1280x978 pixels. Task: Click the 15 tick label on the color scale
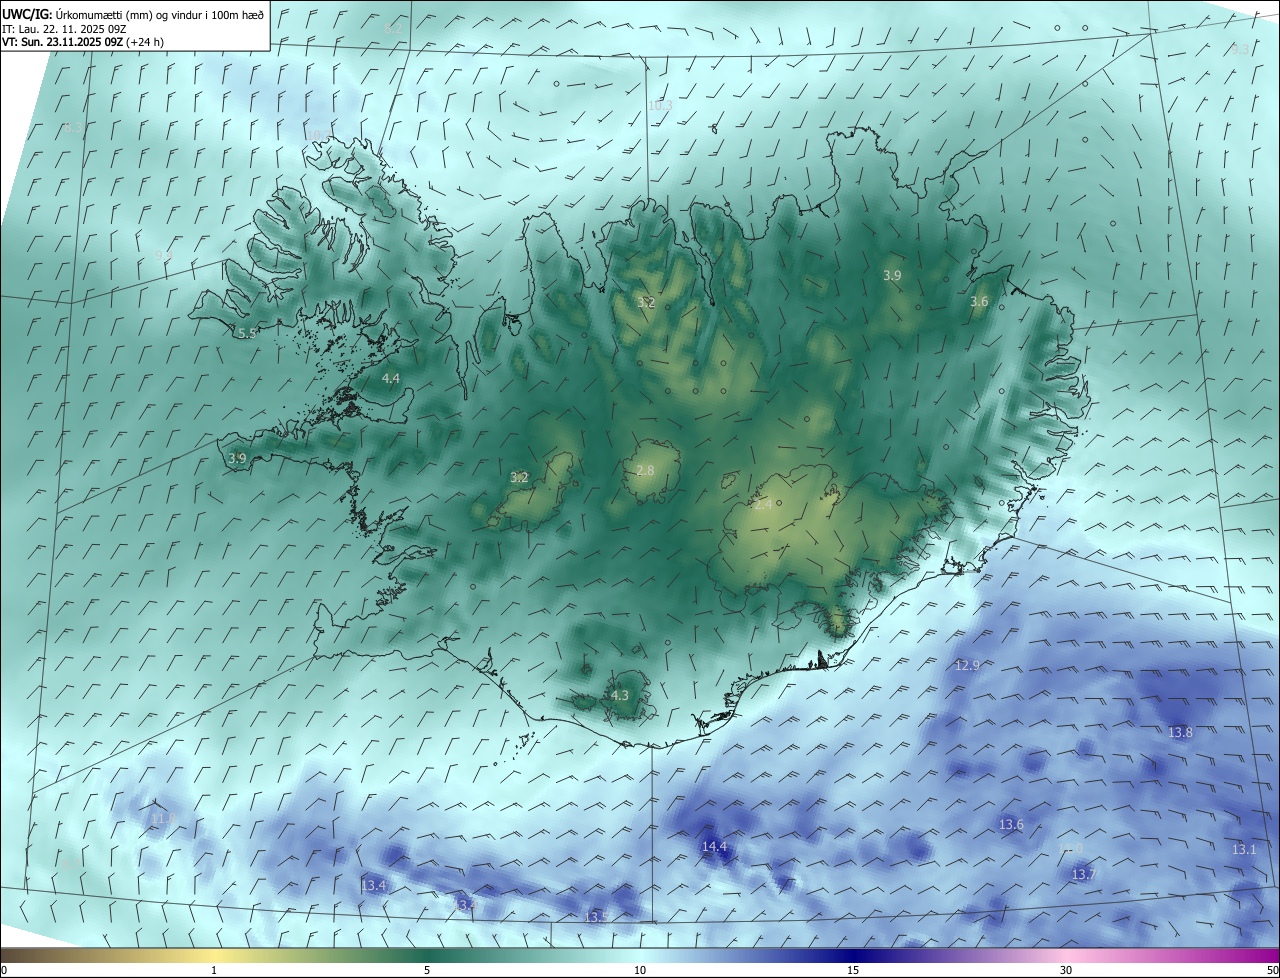point(853,970)
